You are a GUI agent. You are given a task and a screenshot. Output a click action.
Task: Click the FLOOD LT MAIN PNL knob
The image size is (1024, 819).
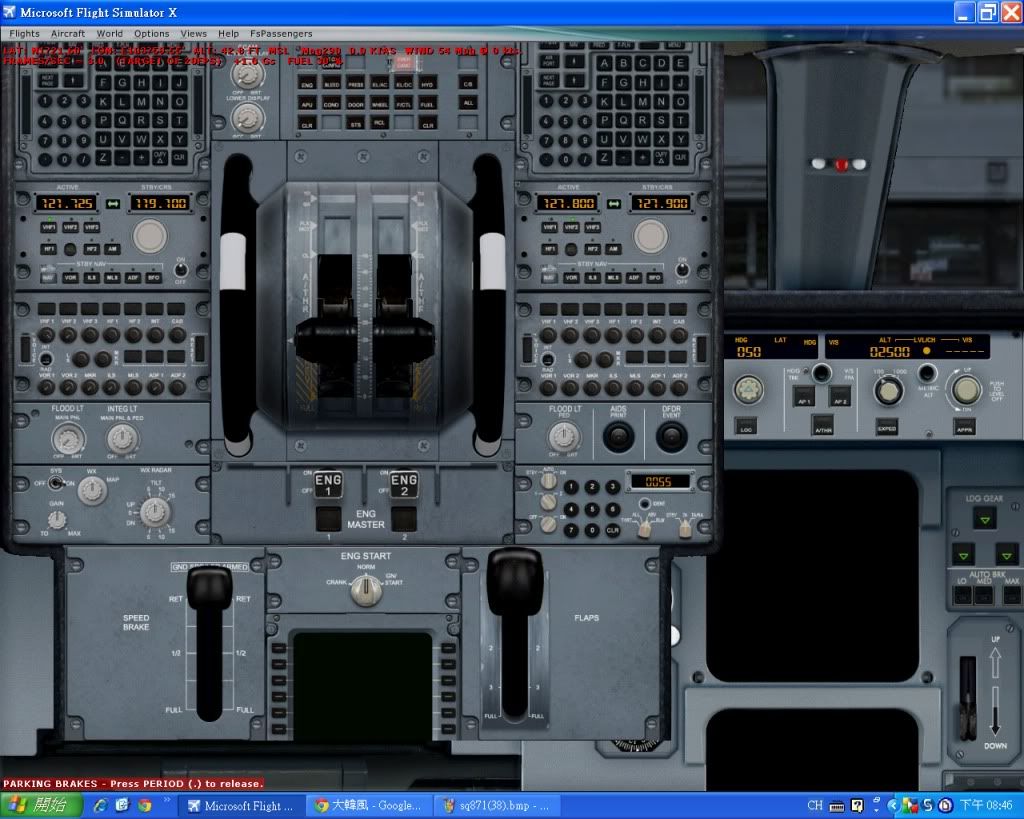(68, 439)
